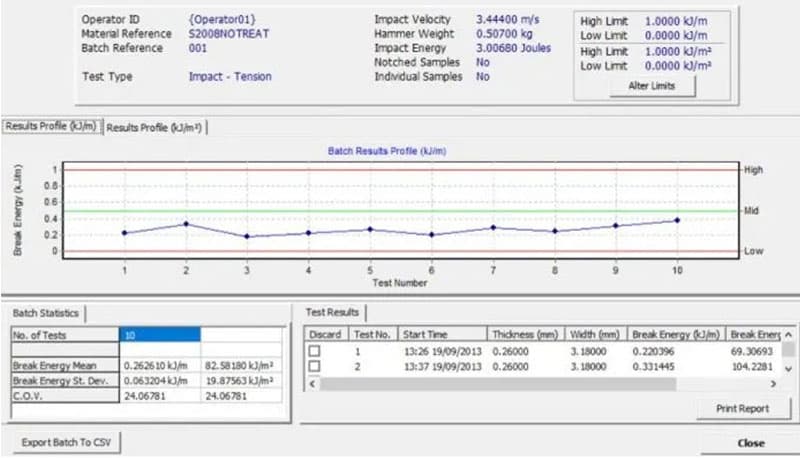Click High Limit value 1.0000 kJ/m

coord(676,21)
